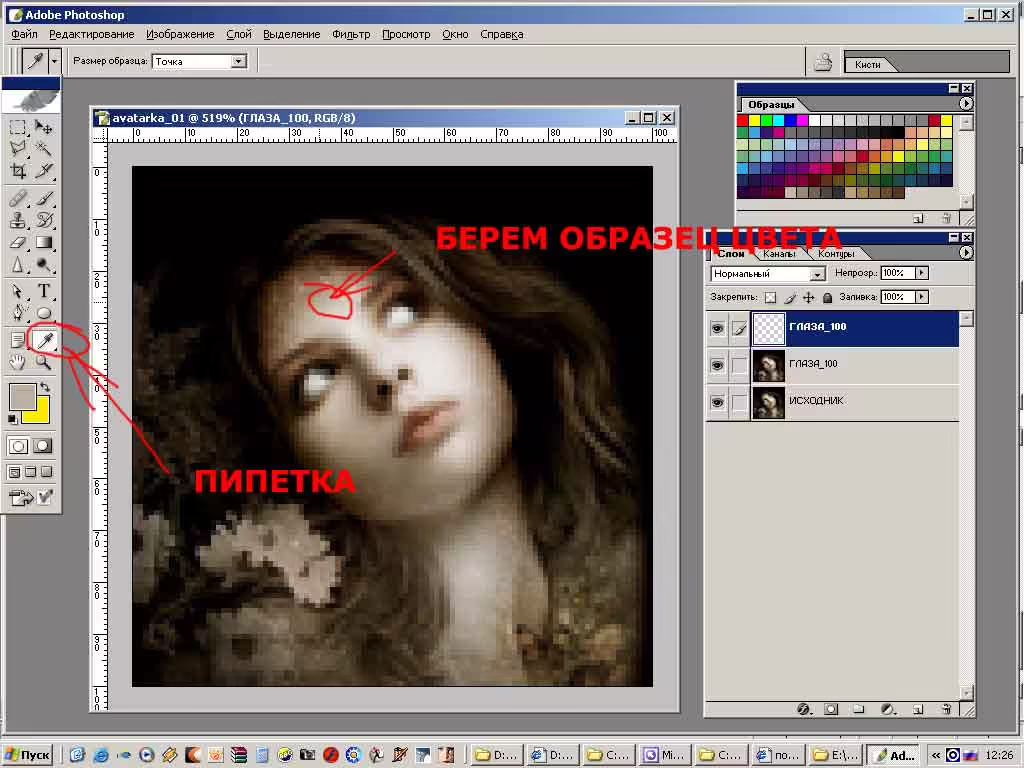Open the new adjustment layer menu

point(888,709)
